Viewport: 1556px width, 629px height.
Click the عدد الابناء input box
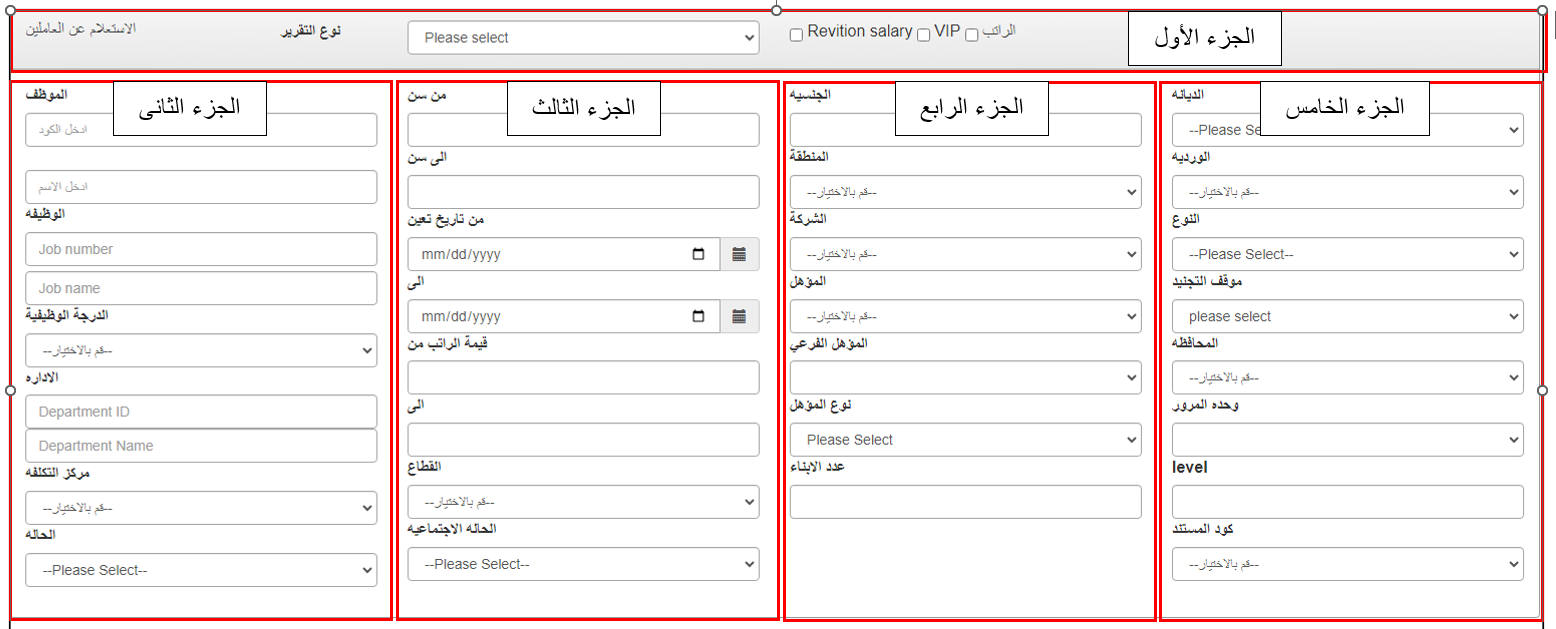(965, 502)
